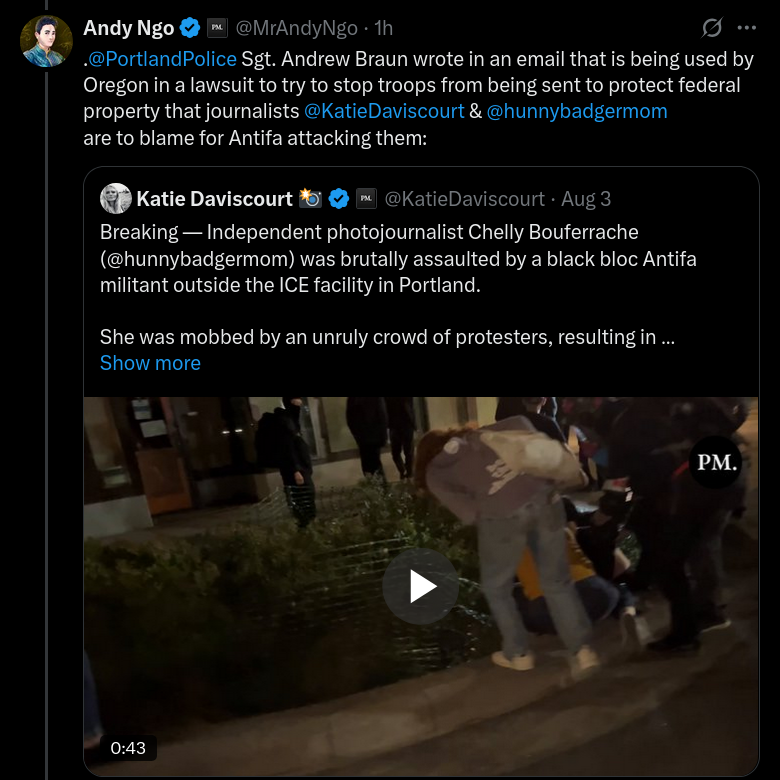Screen dimensions: 780x780
Task: Play the embedded video
Action: [421, 587]
